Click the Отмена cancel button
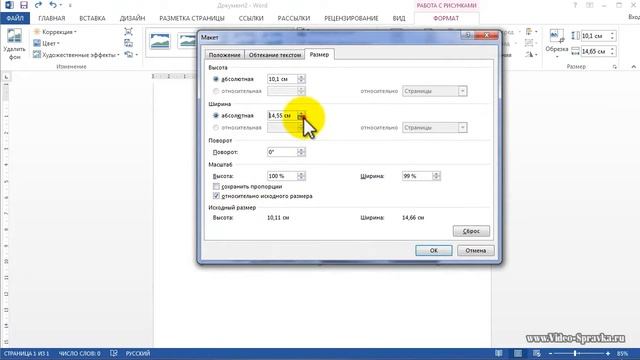Viewport: 640px width, 360px height. (x=476, y=250)
